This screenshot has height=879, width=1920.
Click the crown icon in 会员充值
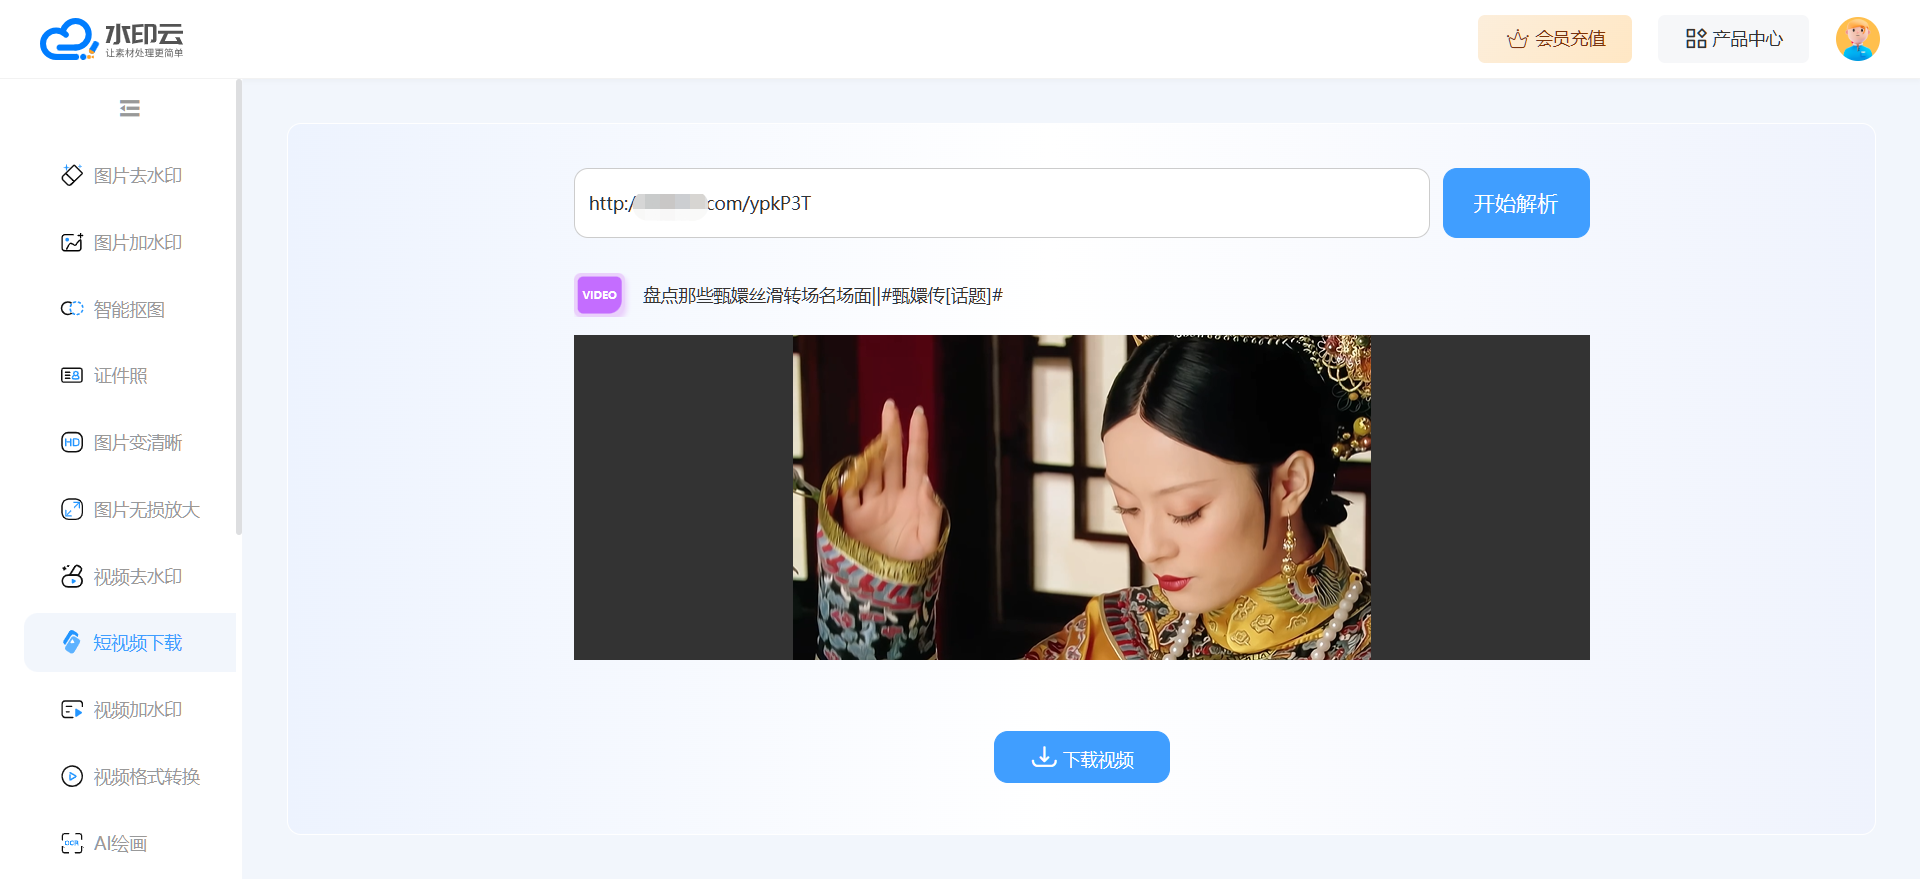(x=1518, y=39)
